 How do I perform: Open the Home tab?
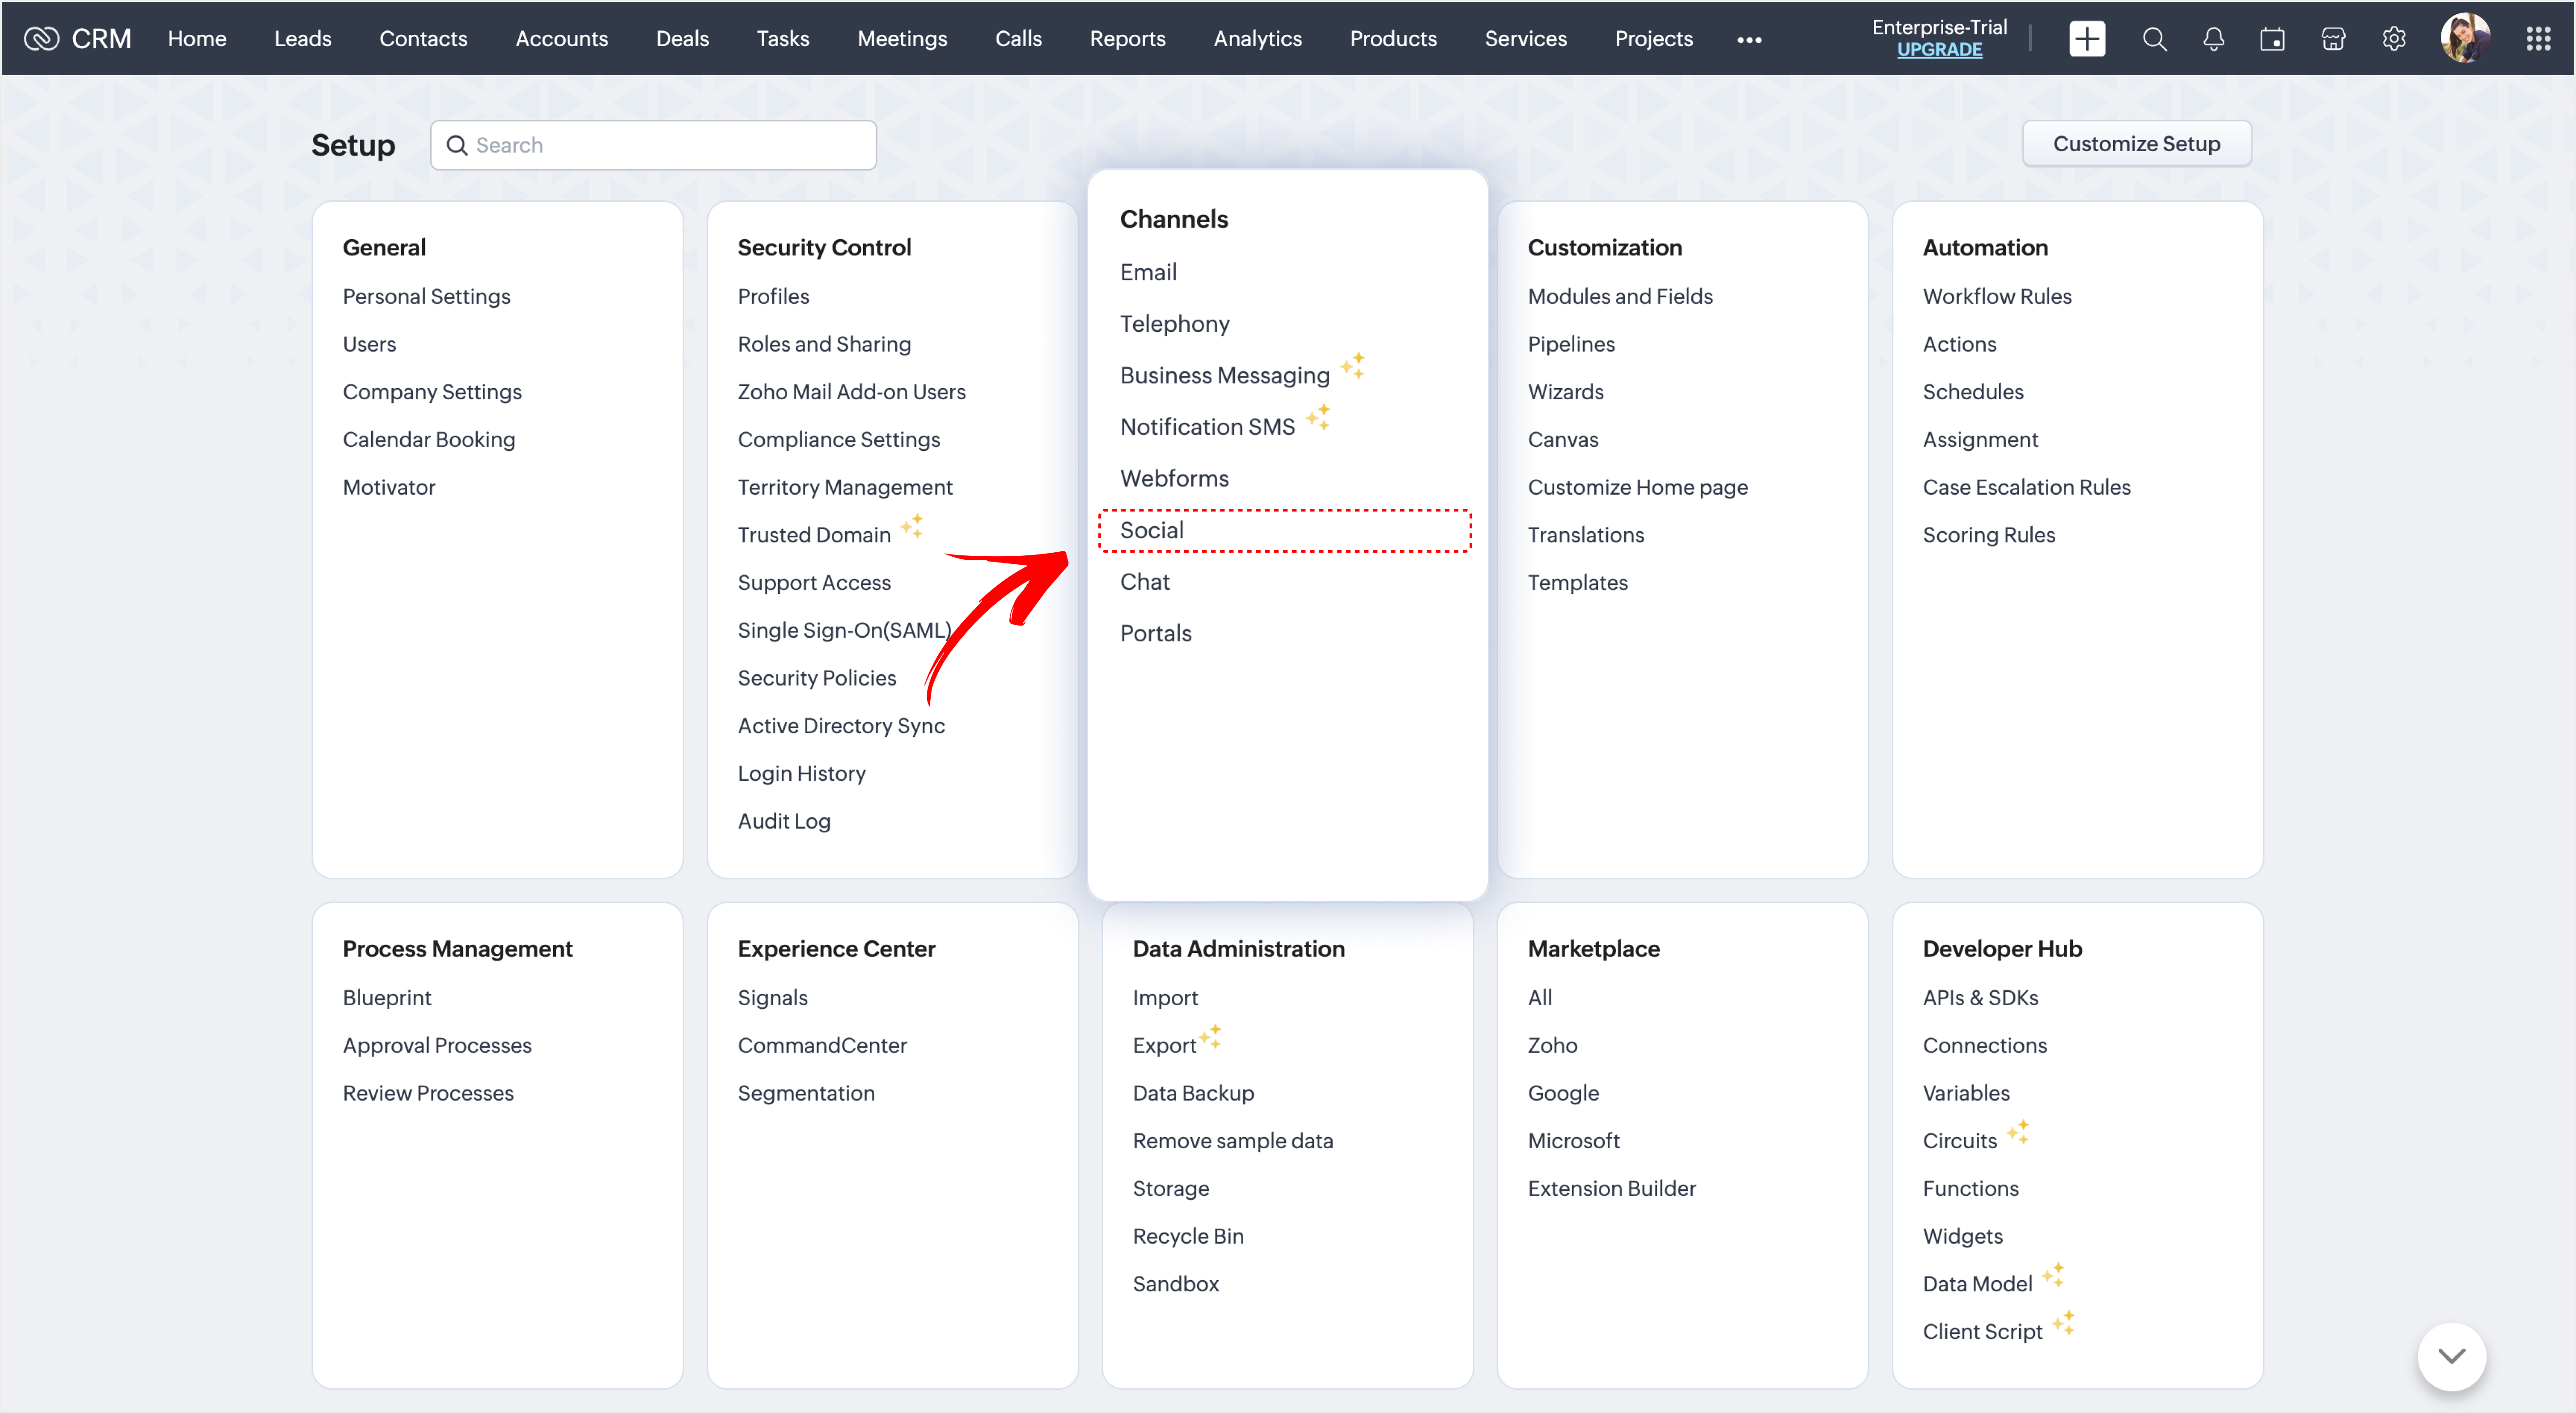pyautogui.click(x=197, y=39)
